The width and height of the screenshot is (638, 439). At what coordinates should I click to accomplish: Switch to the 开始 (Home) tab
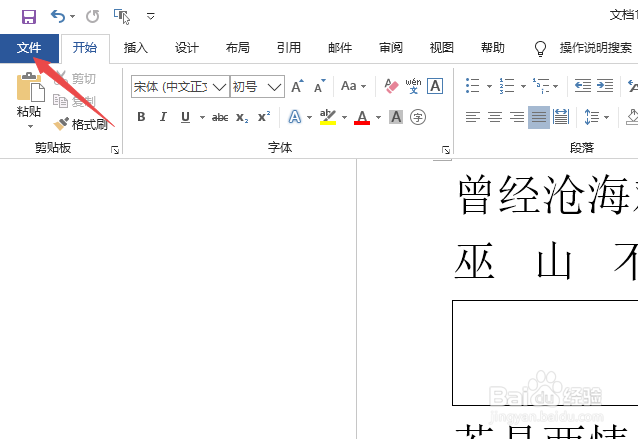pyautogui.click(x=85, y=48)
